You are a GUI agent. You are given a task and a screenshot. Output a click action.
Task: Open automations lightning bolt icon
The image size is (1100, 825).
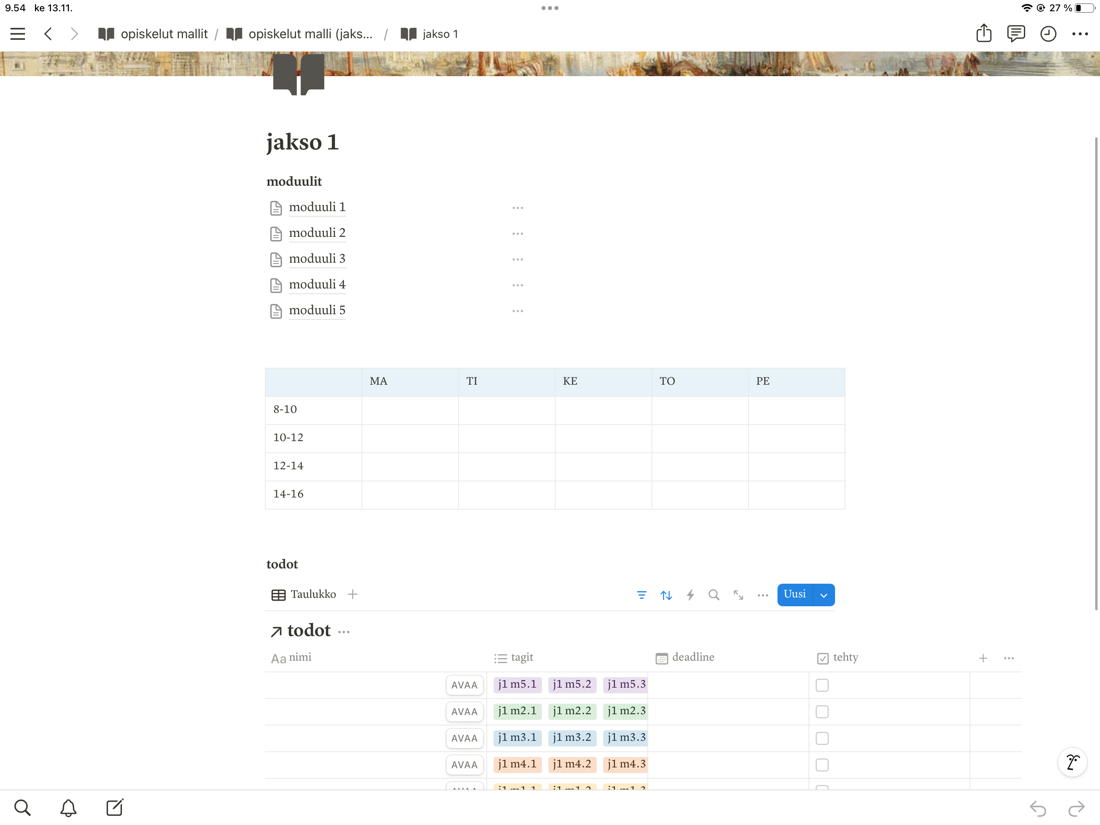point(690,595)
